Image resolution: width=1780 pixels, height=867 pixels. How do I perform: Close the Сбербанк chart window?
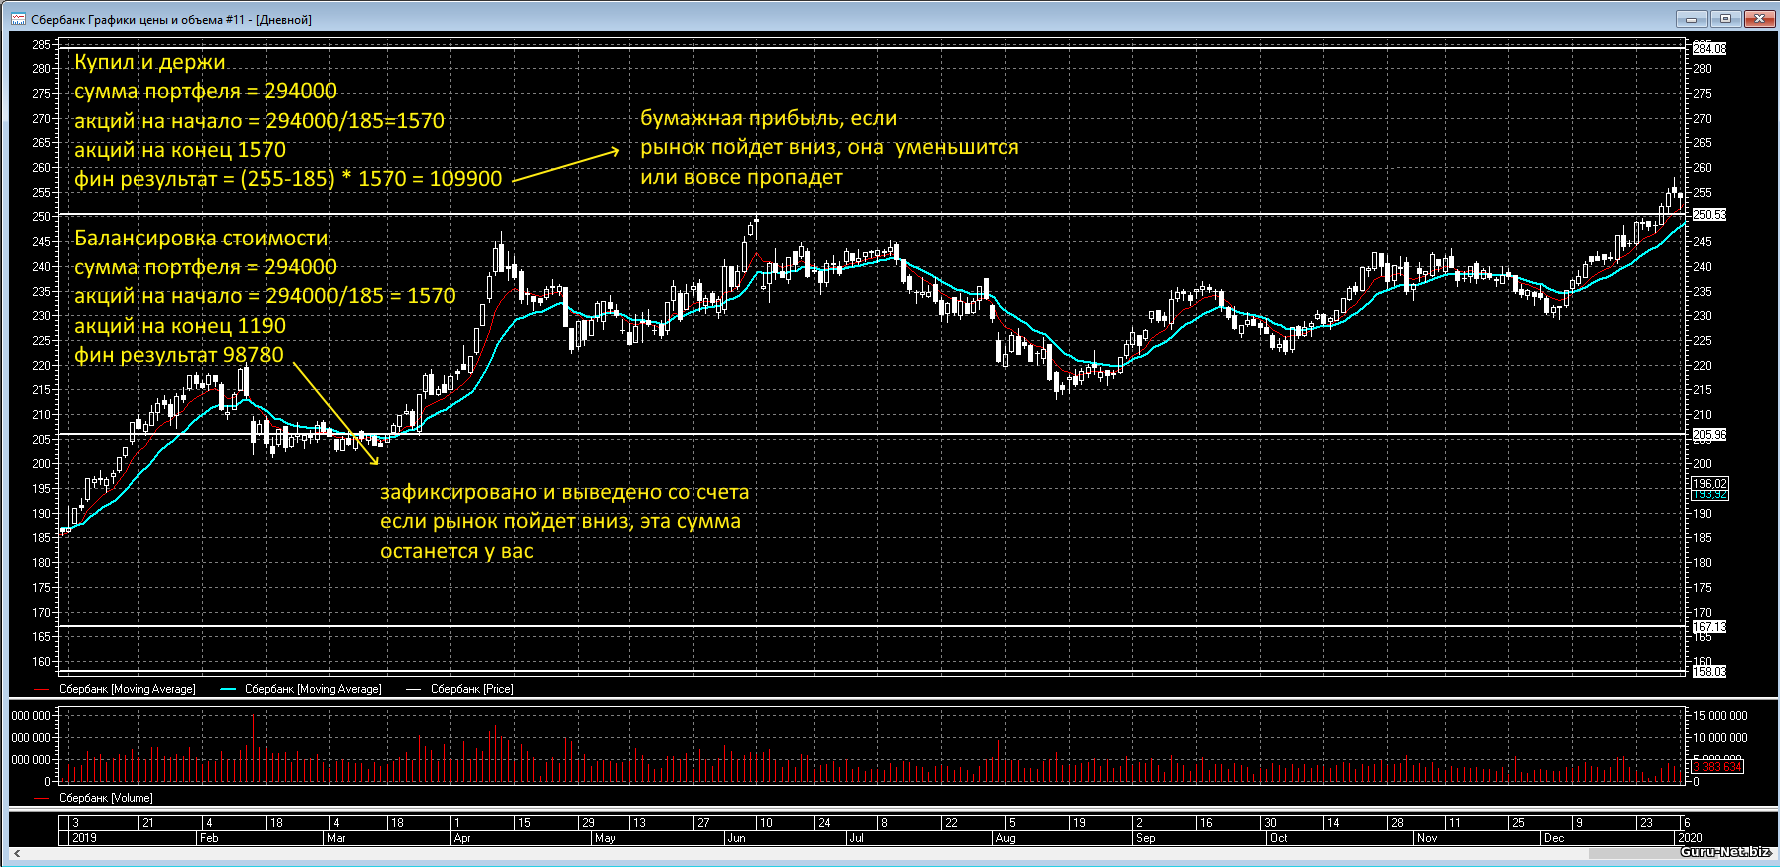pos(1760,18)
